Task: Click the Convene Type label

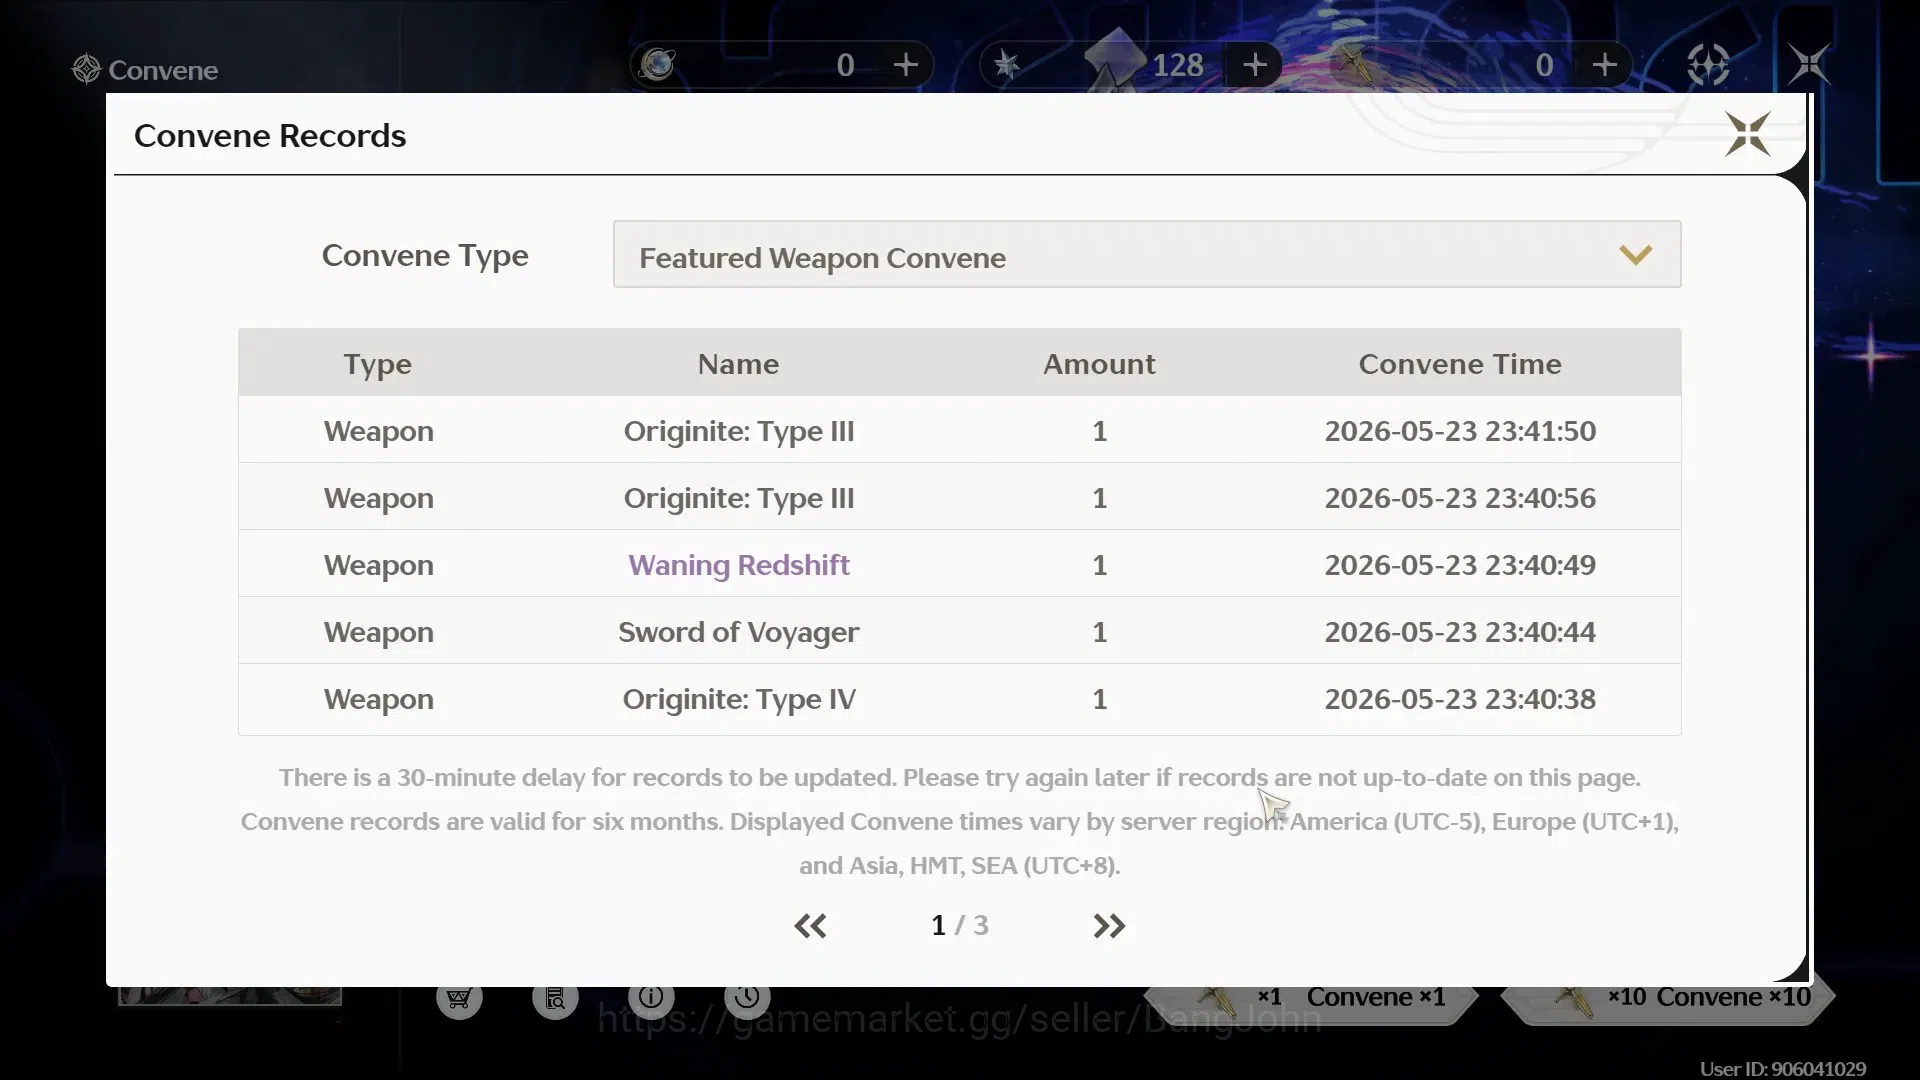Action: coord(425,256)
